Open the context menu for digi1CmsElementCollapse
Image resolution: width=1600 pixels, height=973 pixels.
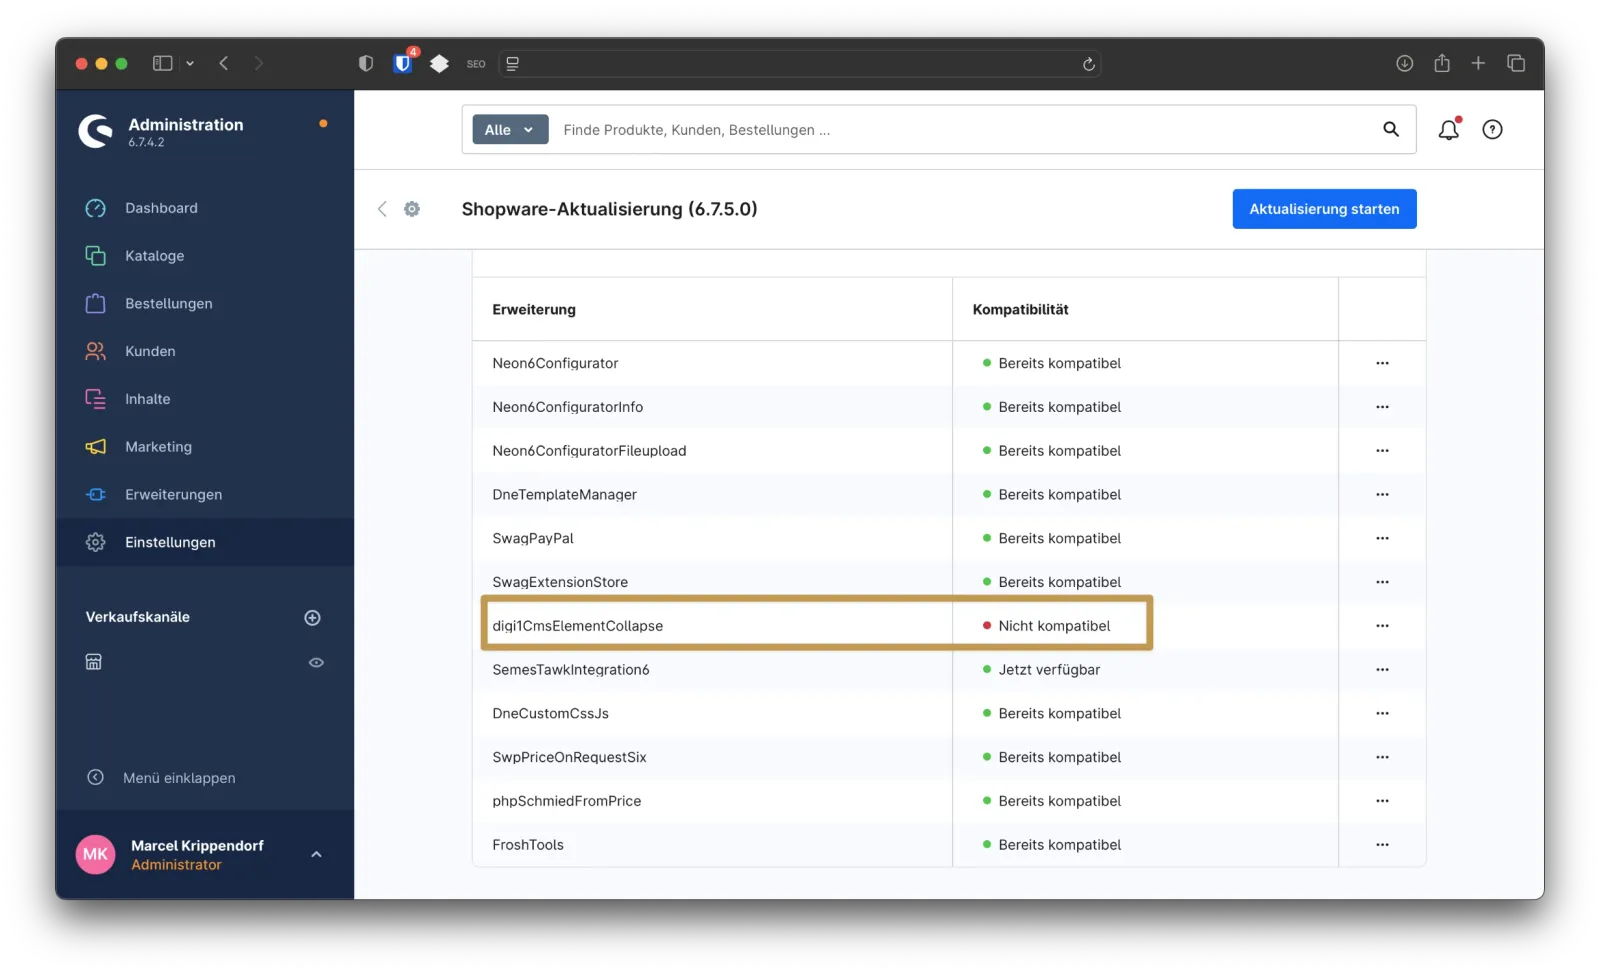coord(1382,625)
